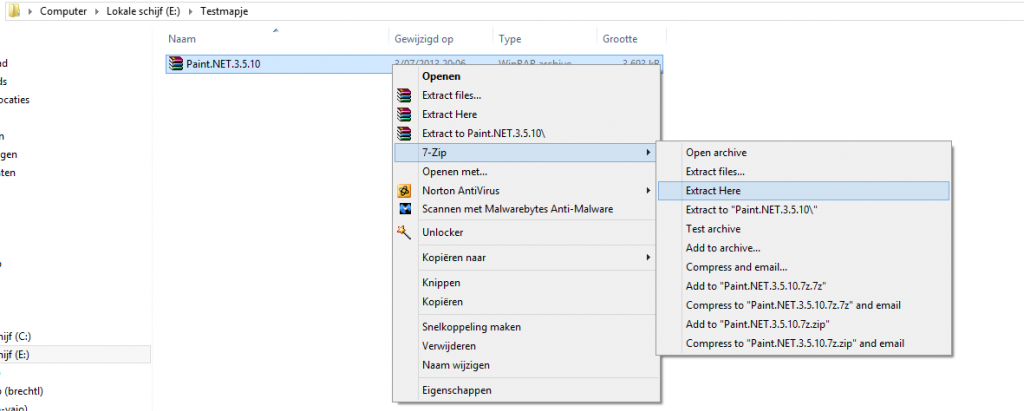Click breadcrumb arrow after Computer
This screenshot has height=411, width=1024.
[x=98, y=12]
